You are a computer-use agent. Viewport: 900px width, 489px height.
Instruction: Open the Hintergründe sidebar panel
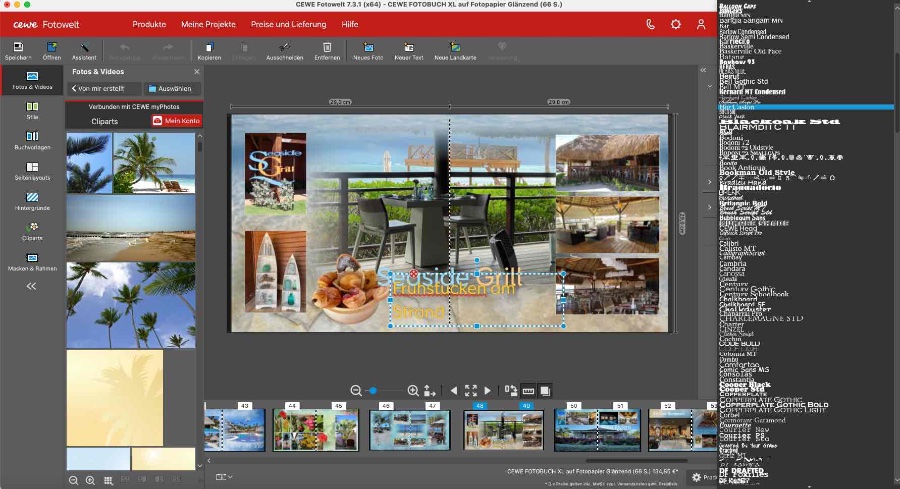(x=32, y=200)
